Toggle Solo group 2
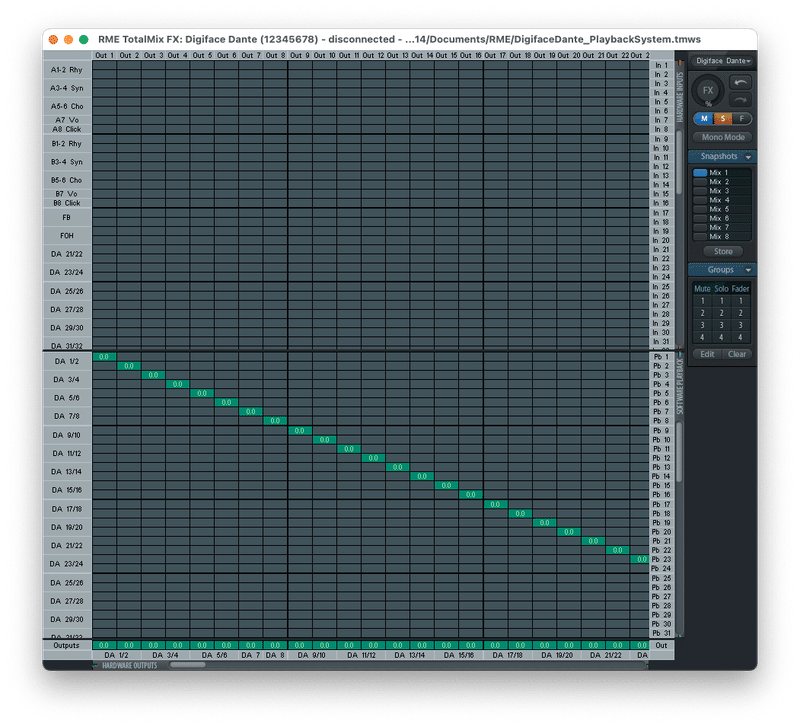Viewport: 800px width, 727px height. click(x=721, y=313)
